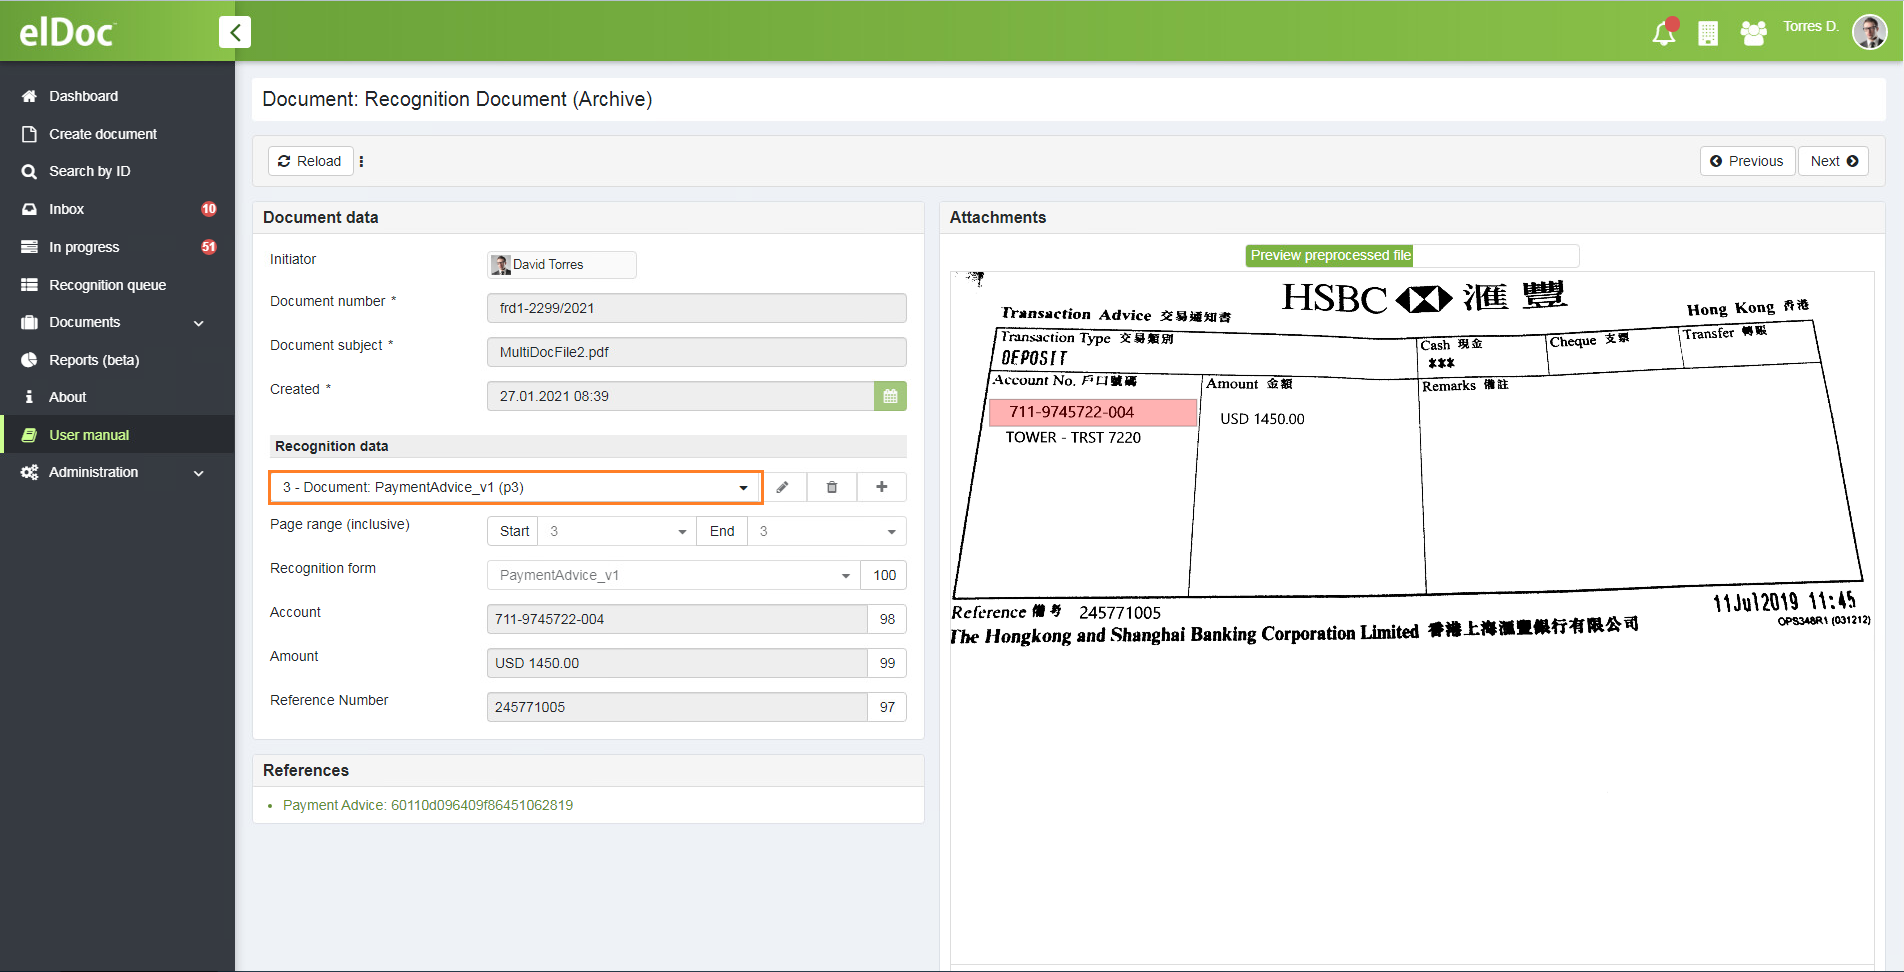
Task: Edit the recognition data with the pencil icon
Action: click(x=783, y=487)
